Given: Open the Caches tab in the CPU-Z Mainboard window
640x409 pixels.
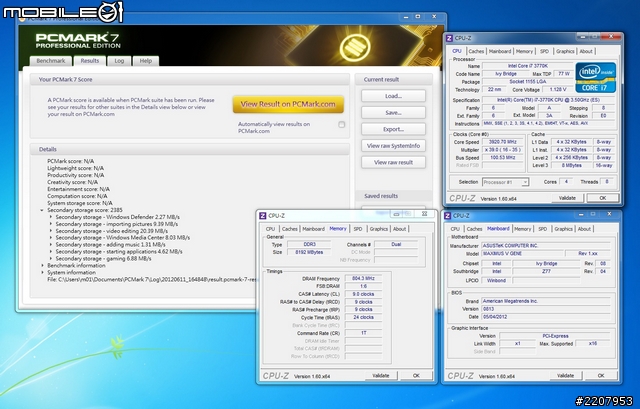Looking at the screenshot, I should [474, 229].
